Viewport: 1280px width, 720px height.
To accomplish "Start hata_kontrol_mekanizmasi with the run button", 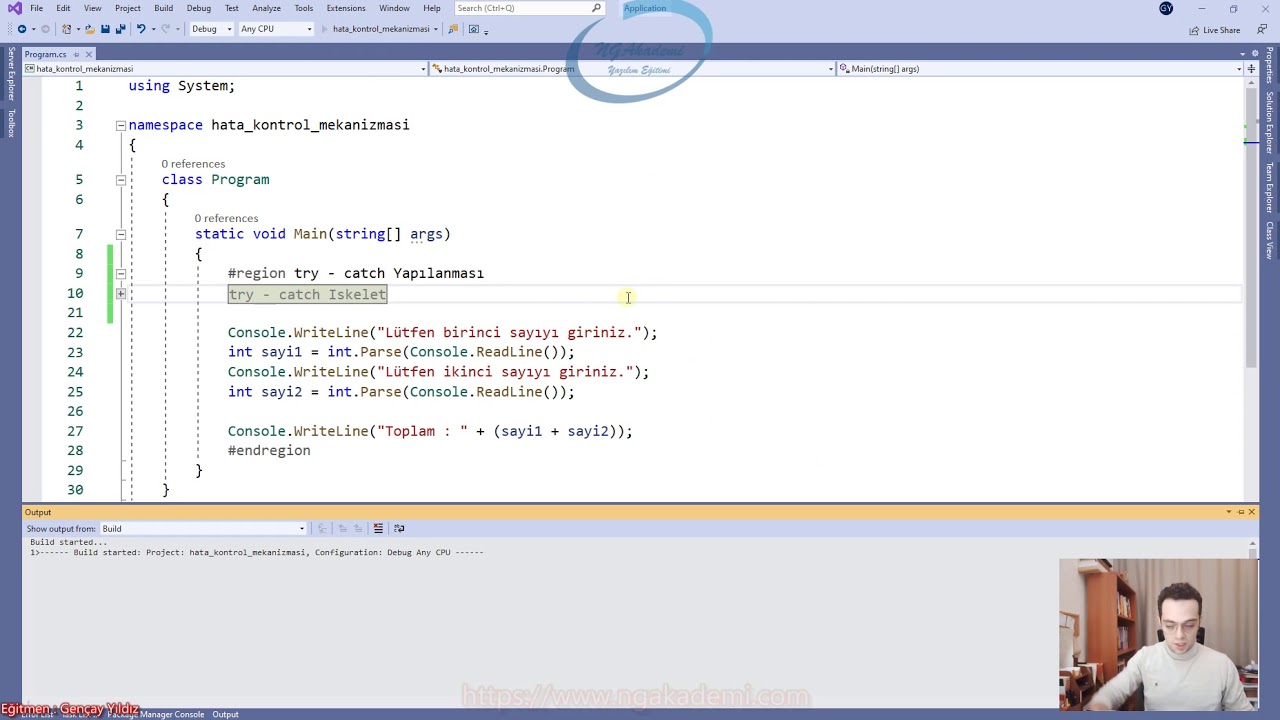I will [375, 29].
